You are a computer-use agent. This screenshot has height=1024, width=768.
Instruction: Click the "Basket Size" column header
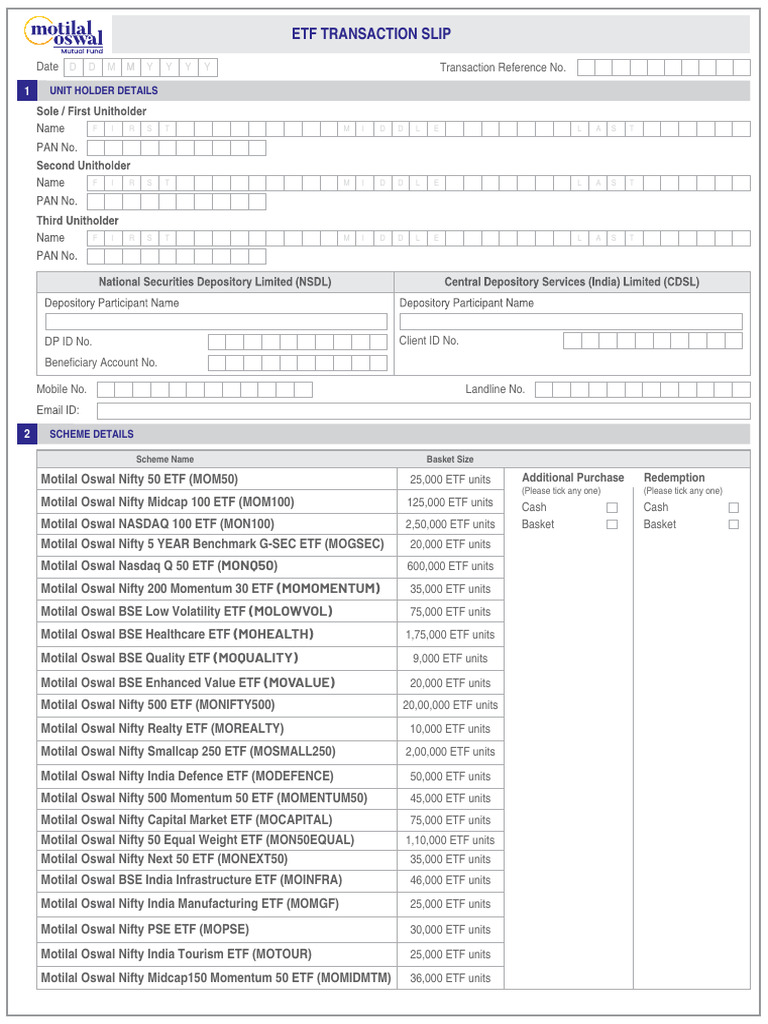(x=450, y=460)
